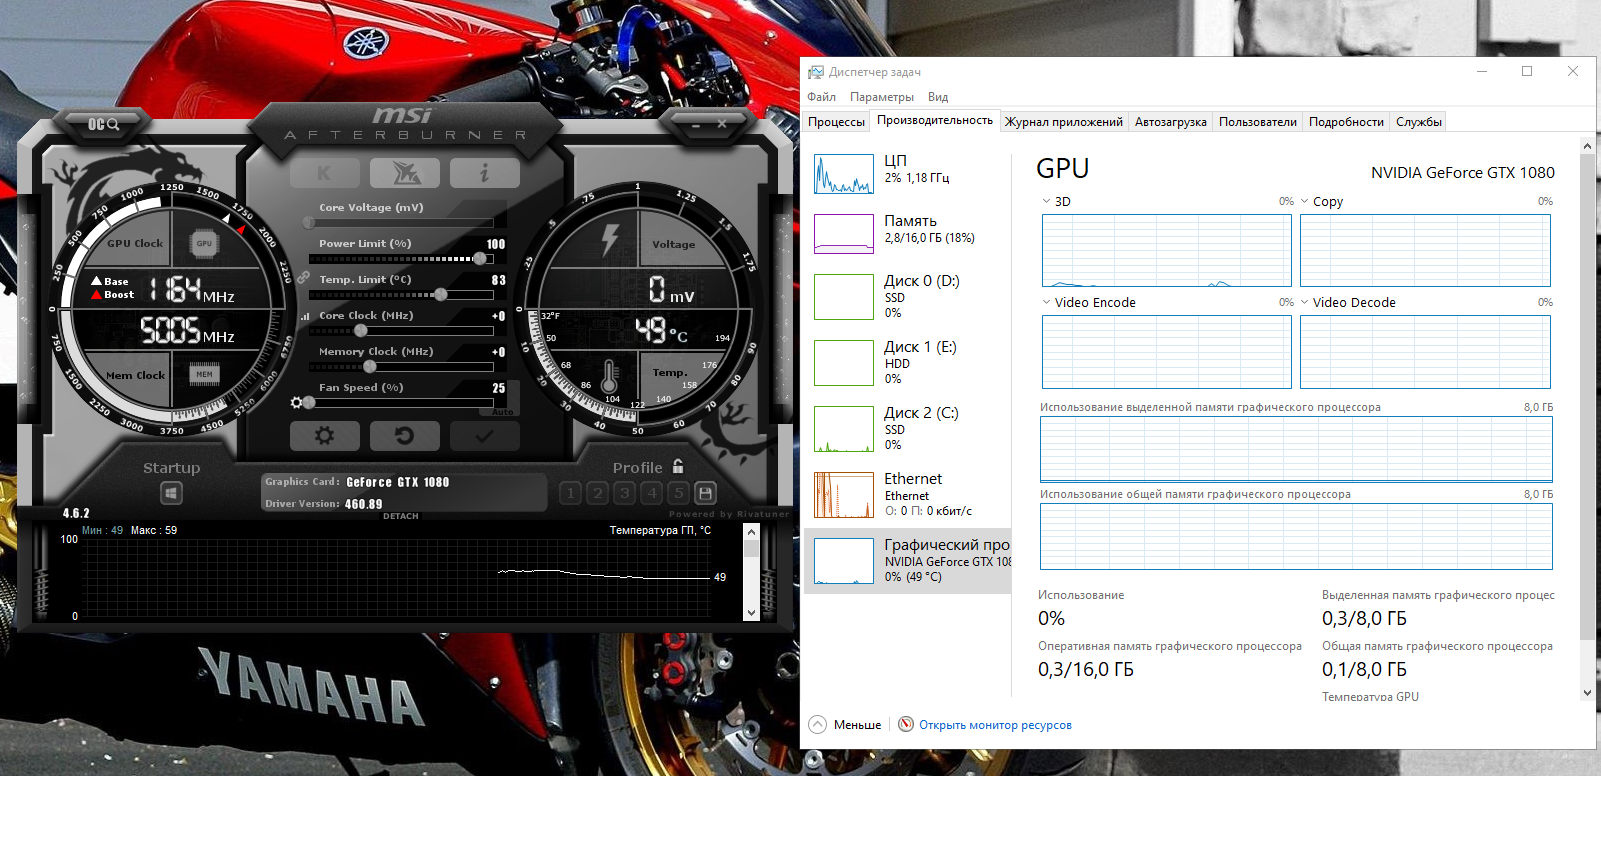This screenshot has width=1601, height=864.
Task: Open Afterburner system information 'i' button
Action: (484, 173)
